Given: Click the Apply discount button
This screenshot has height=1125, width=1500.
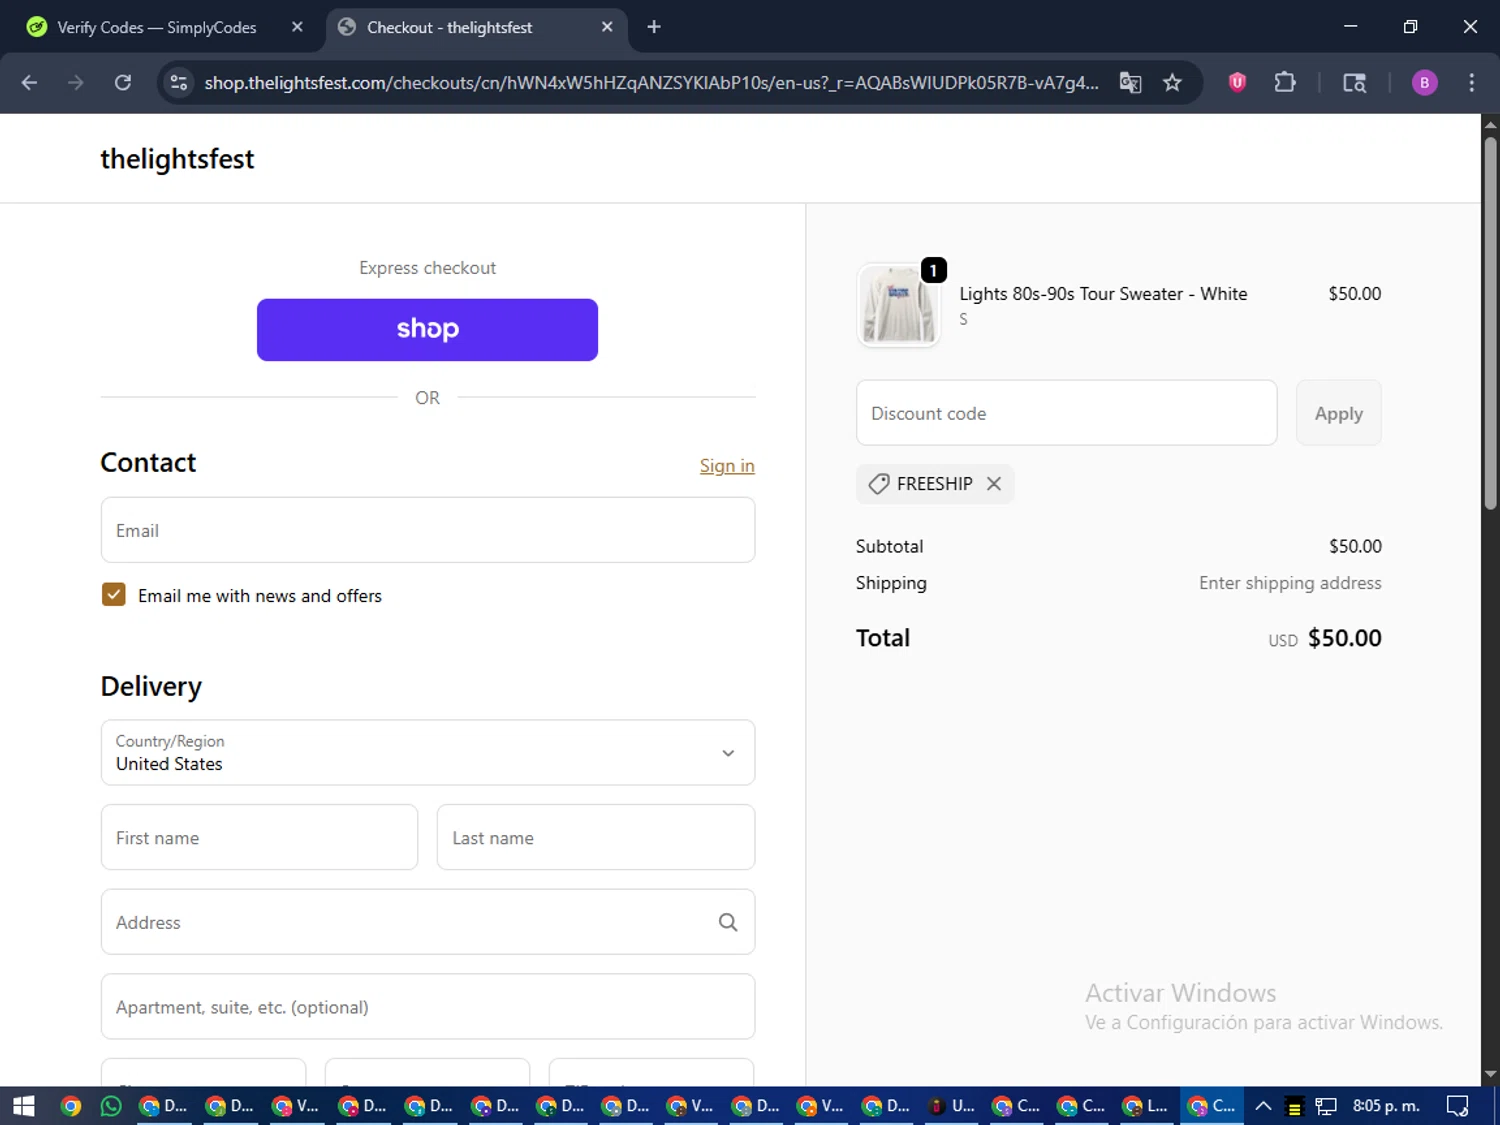Looking at the screenshot, I should [1338, 413].
